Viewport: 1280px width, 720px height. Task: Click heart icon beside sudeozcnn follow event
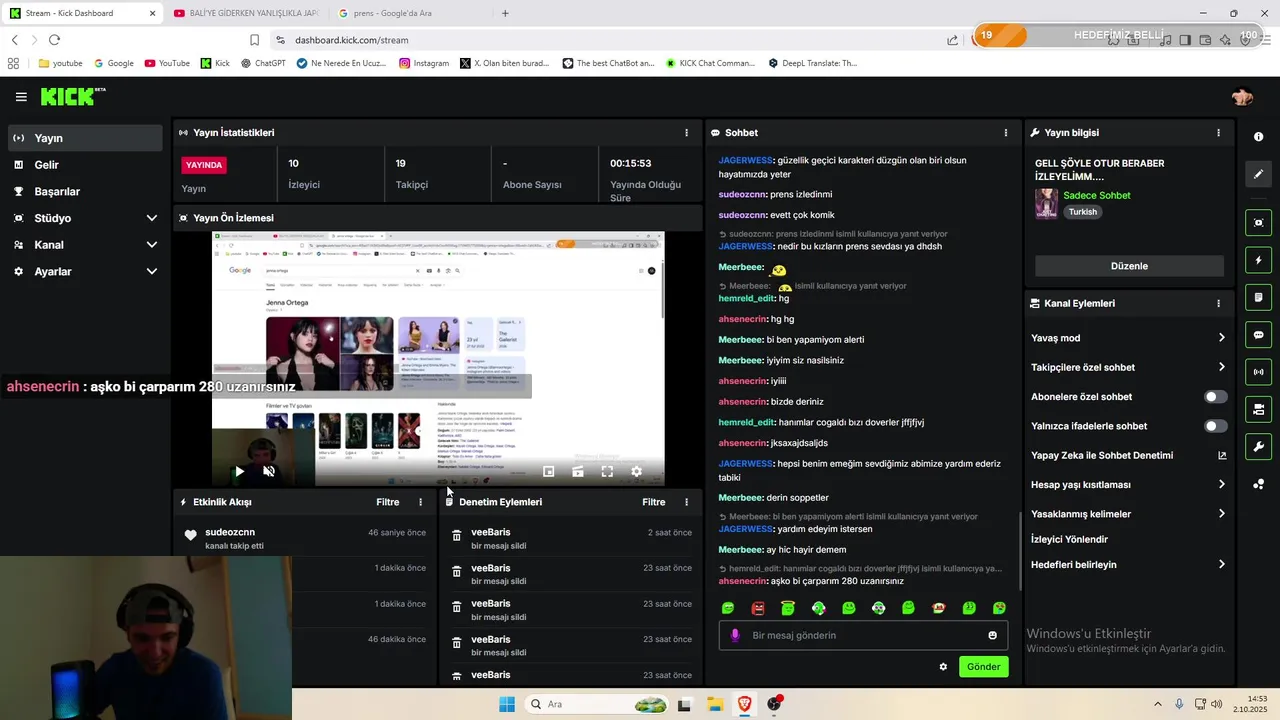pyautogui.click(x=190, y=536)
